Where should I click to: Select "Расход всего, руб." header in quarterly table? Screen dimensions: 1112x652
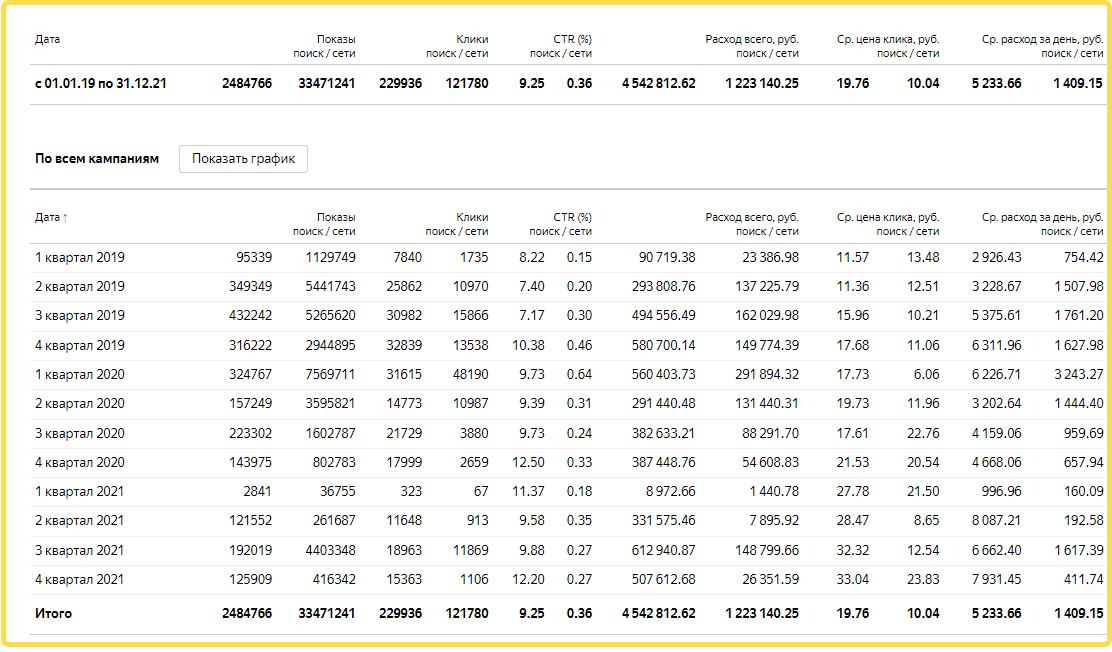tap(751, 217)
